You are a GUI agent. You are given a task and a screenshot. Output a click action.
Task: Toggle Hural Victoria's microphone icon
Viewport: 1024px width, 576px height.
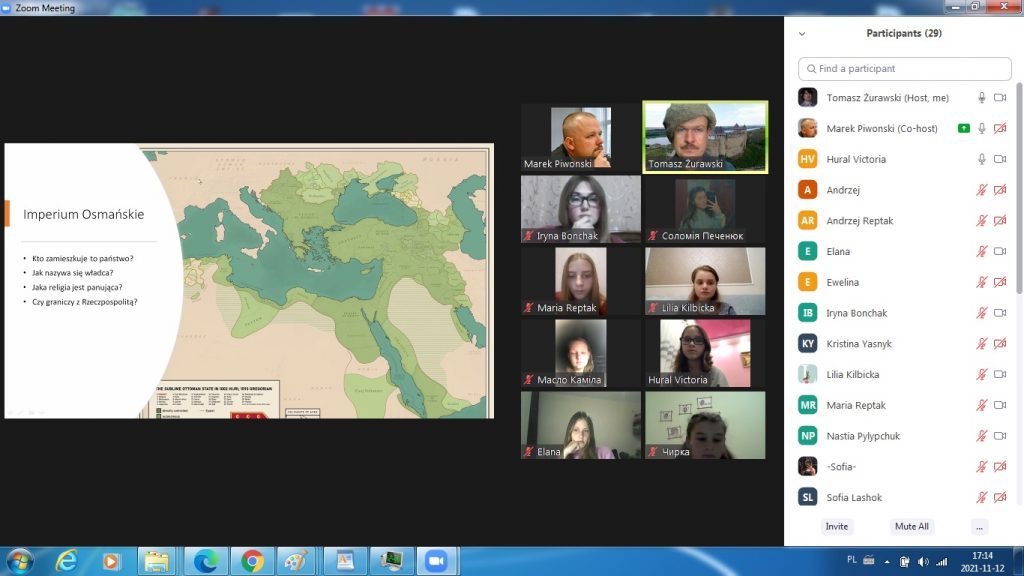pos(982,159)
